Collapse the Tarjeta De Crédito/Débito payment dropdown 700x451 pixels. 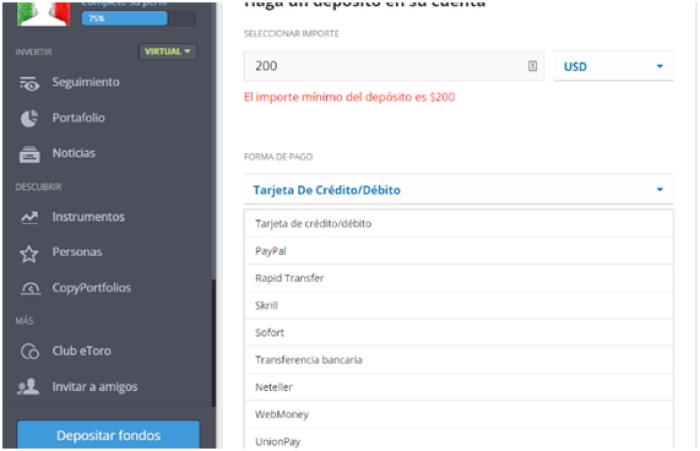coord(458,190)
